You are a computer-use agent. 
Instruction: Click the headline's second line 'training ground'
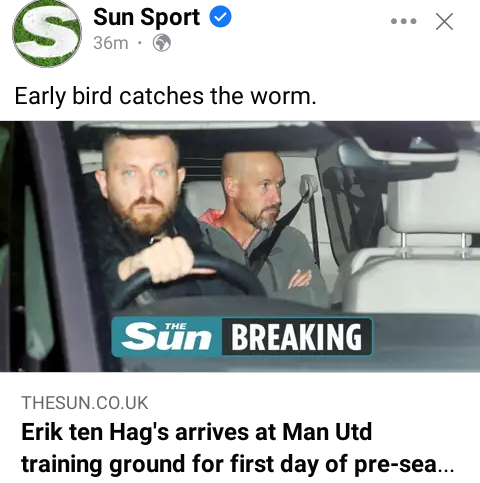tap(103, 464)
